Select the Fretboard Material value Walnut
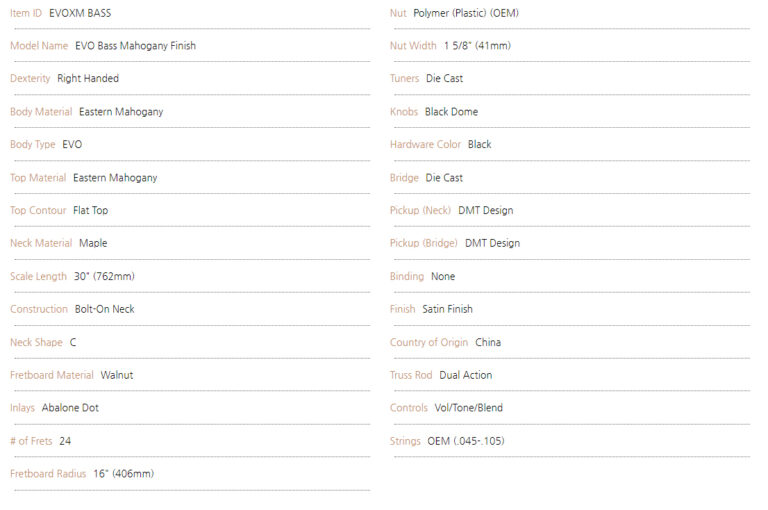Image resolution: width=768 pixels, height=510 pixels. [x=116, y=376]
